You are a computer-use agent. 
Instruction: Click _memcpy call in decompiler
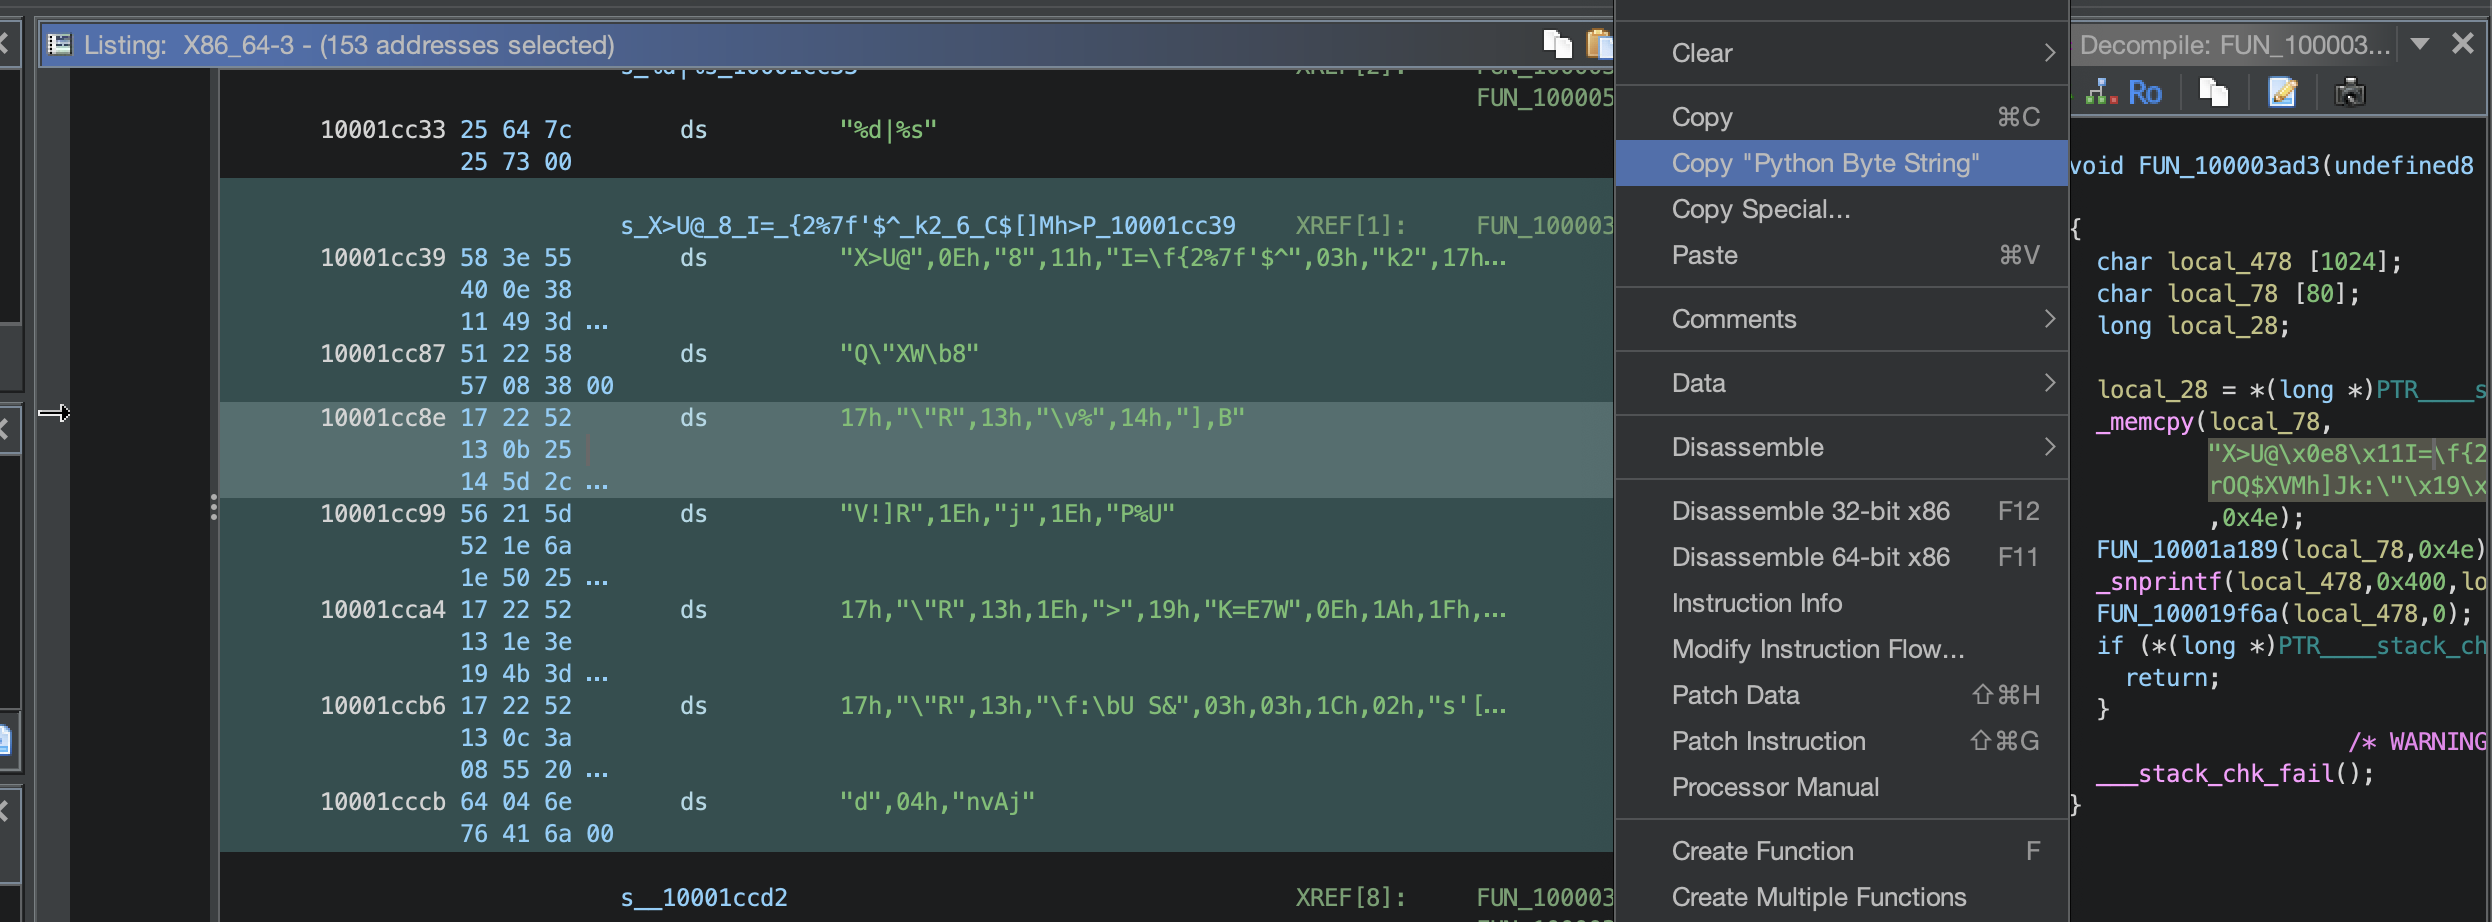(x=2145, y=422)
